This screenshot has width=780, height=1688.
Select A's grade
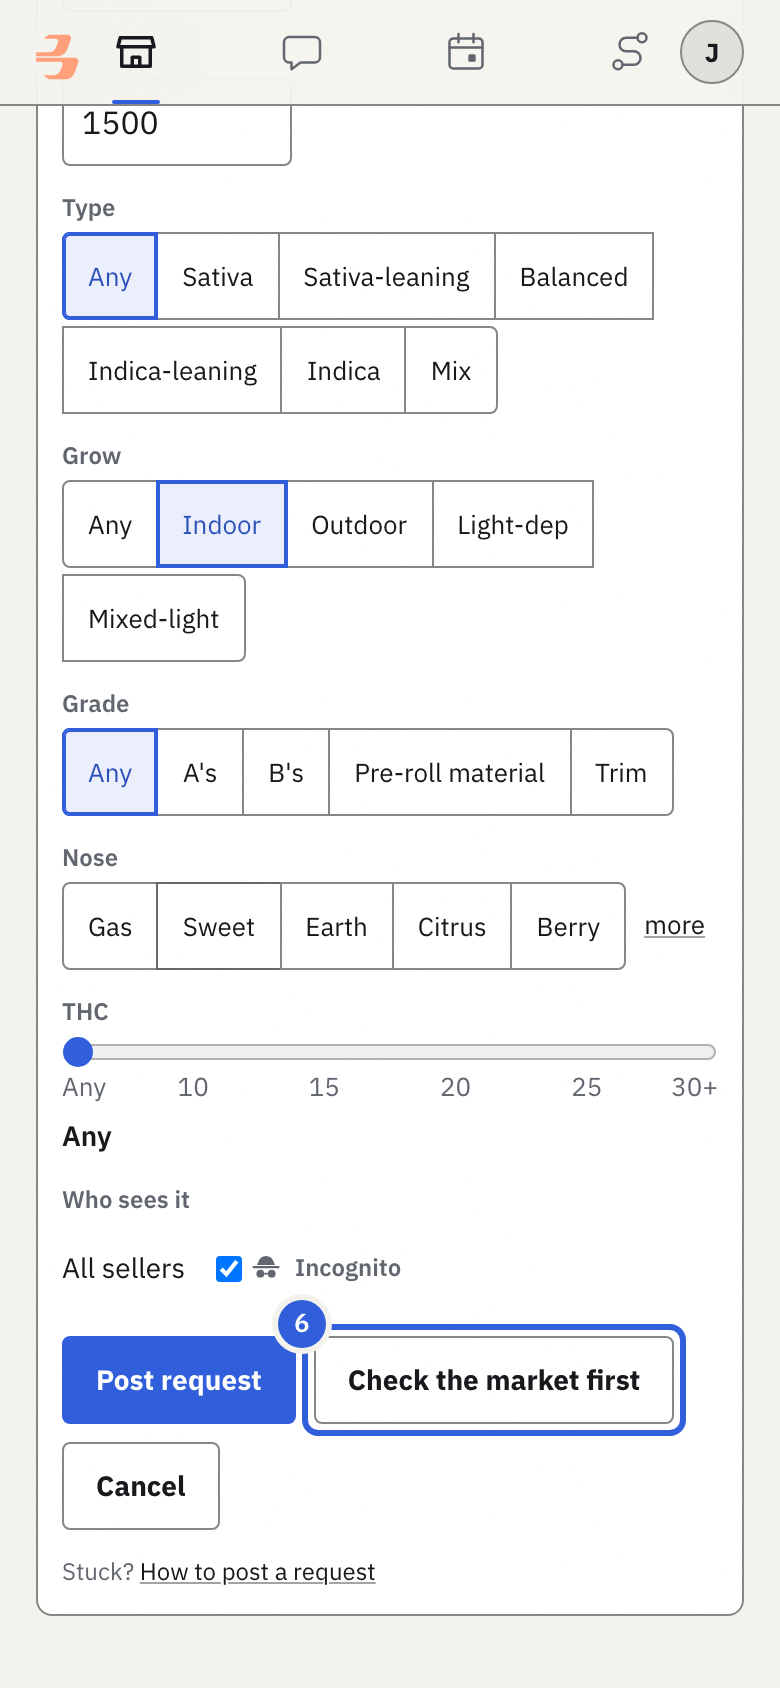coord(200,773)
